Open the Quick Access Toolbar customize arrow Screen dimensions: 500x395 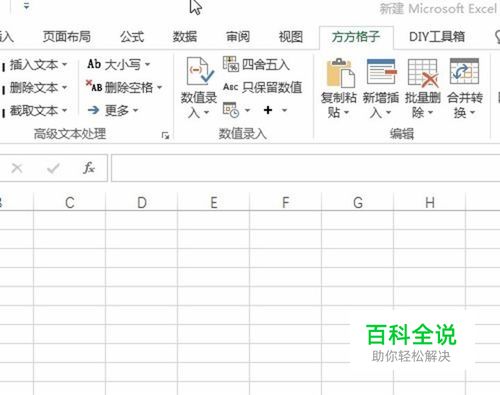tap(26, 6)
